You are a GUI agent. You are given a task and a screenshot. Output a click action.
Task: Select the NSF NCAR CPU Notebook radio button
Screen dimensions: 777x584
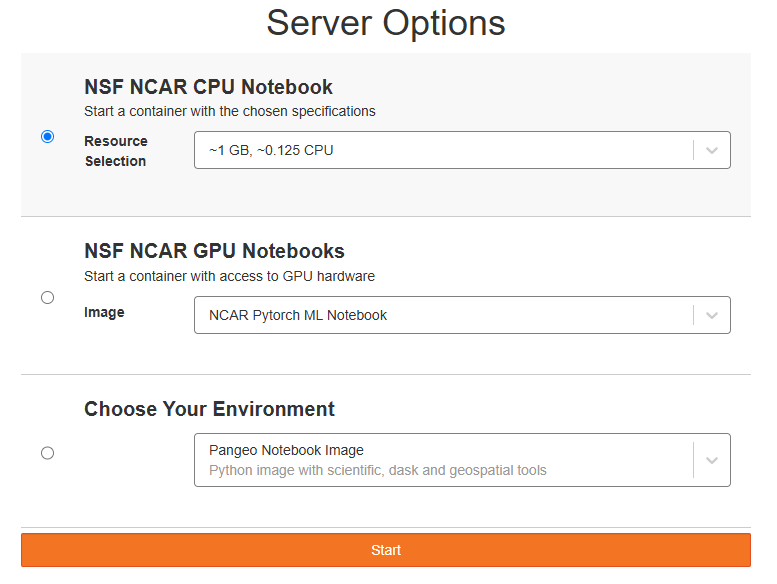47,137
